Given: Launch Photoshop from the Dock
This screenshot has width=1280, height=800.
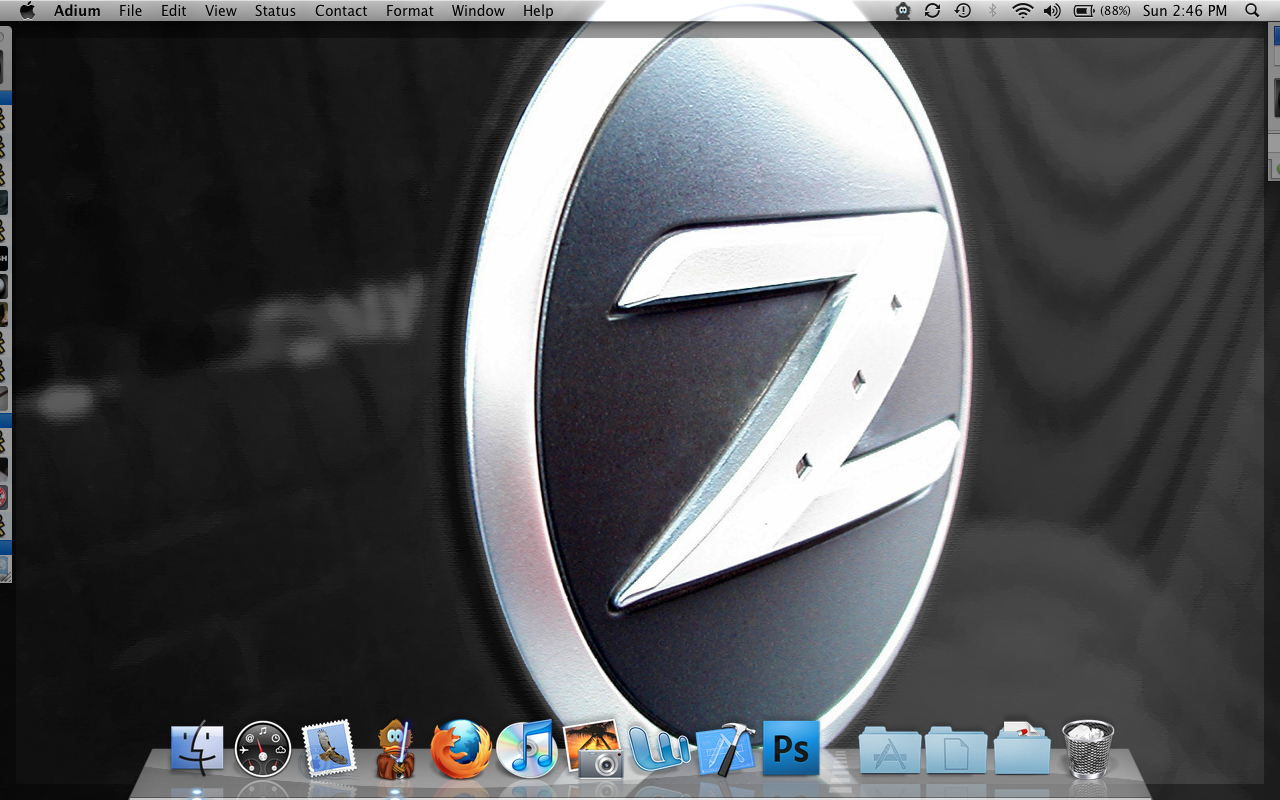Looking at the screenshot, I should 791,748.
